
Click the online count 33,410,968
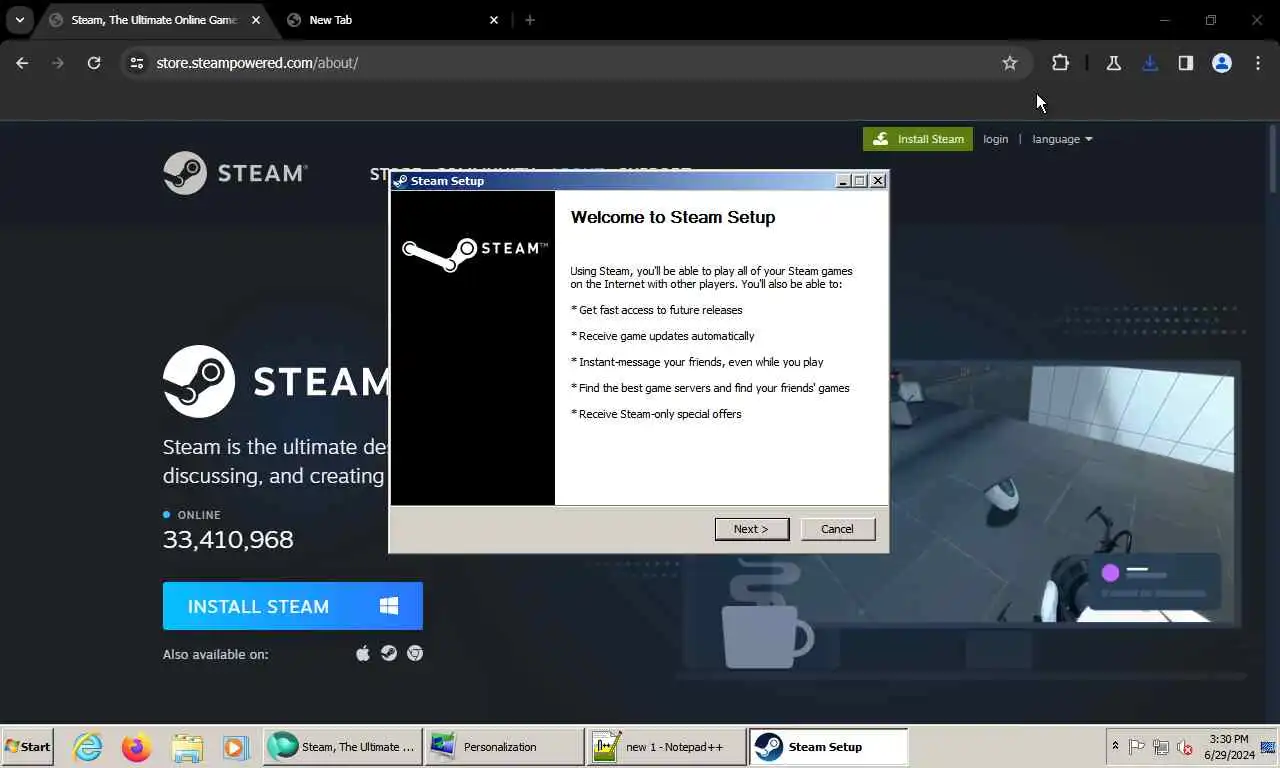point(228,540)
